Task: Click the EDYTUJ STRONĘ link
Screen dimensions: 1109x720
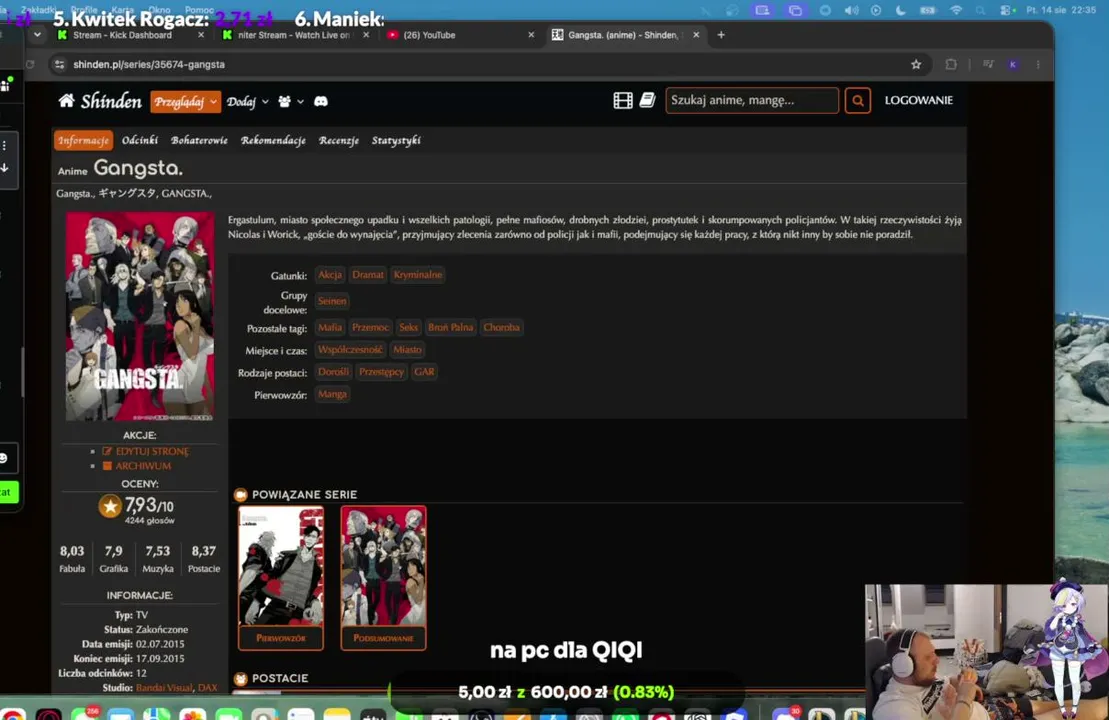Action: click(146, 451)
